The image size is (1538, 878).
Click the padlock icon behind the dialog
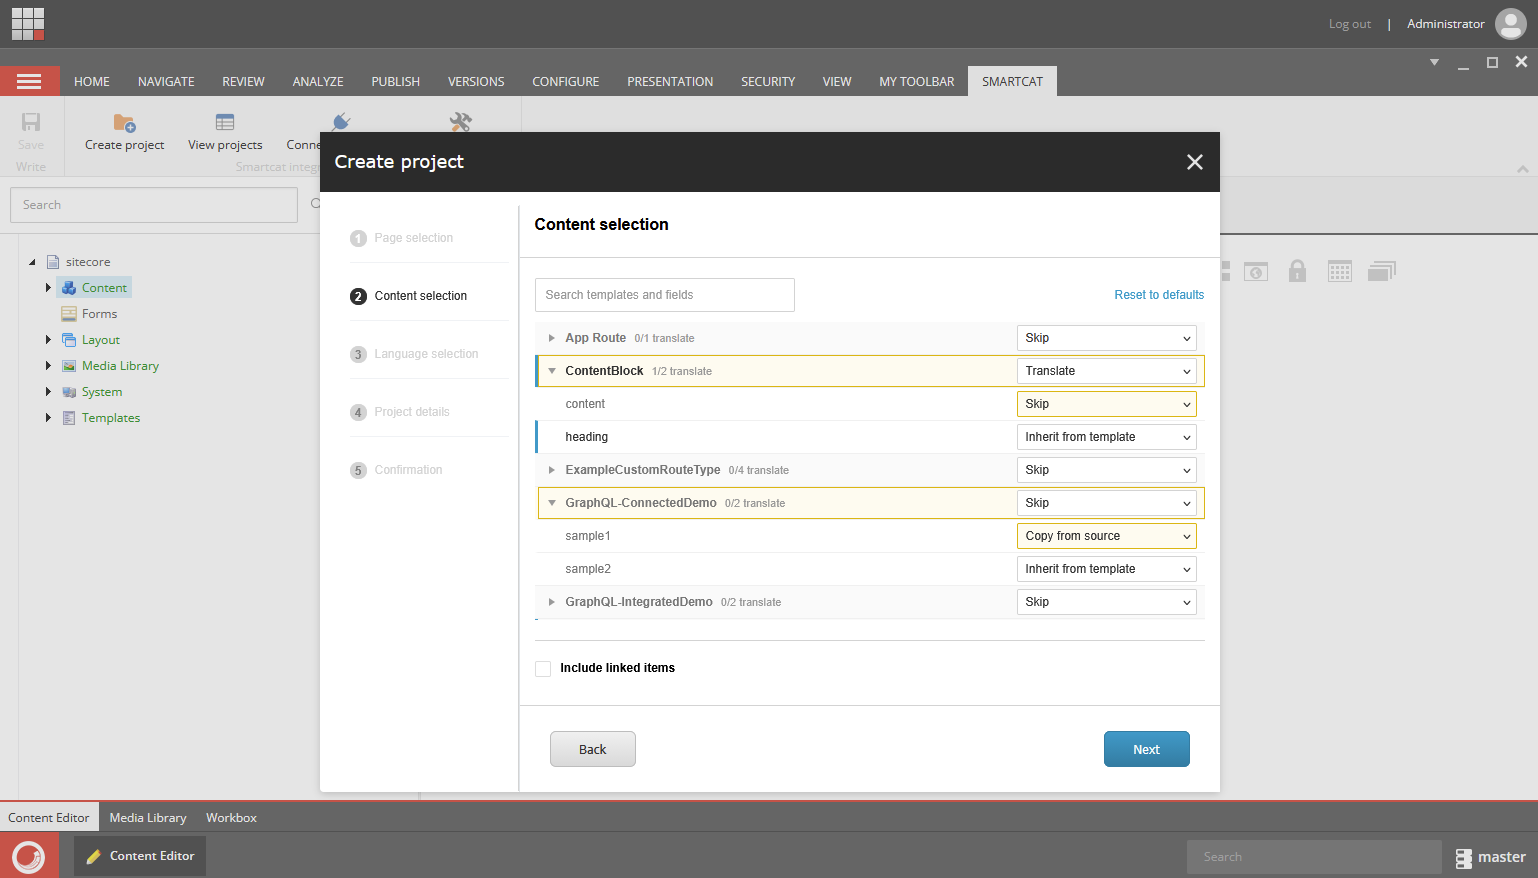coord(1297,271)
